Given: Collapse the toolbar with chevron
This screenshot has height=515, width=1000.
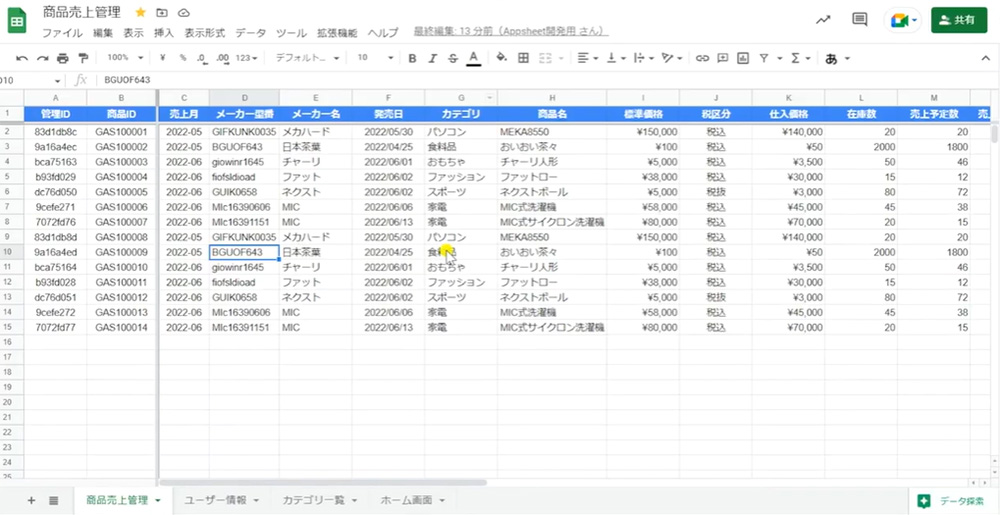Looking at the screenshot, I should (985, 58).
